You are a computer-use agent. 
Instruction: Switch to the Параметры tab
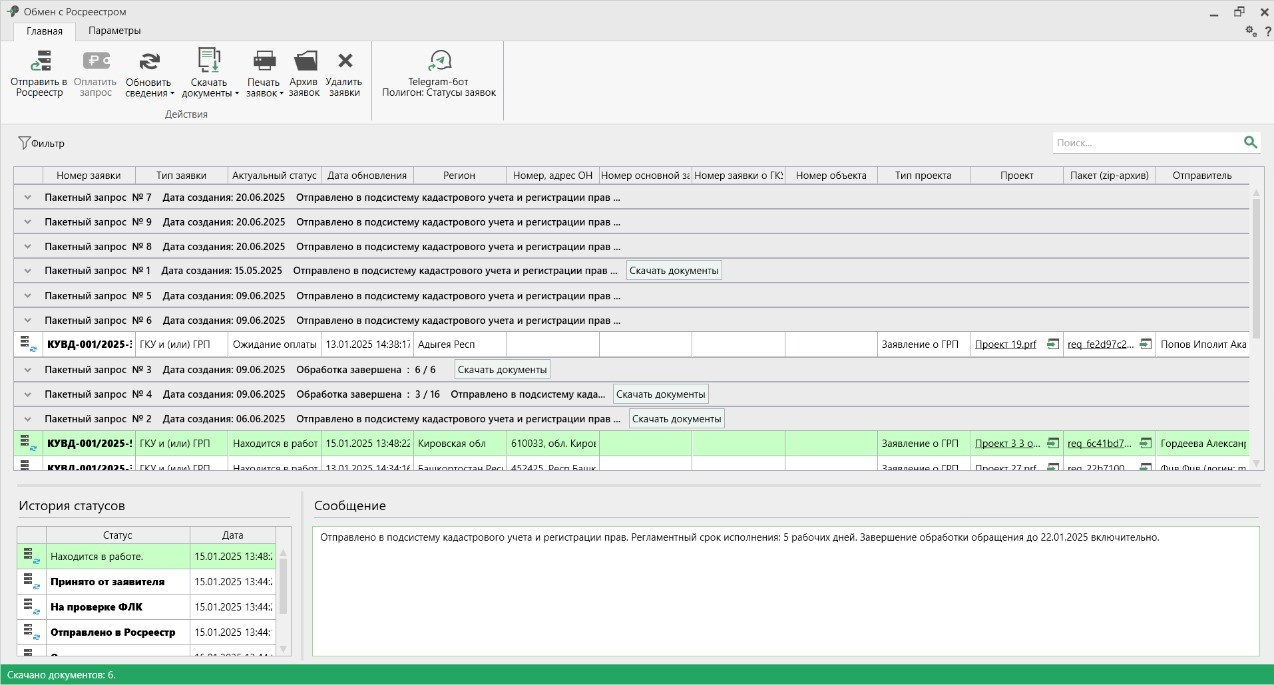pyautogui.click(x=114, y=31)
